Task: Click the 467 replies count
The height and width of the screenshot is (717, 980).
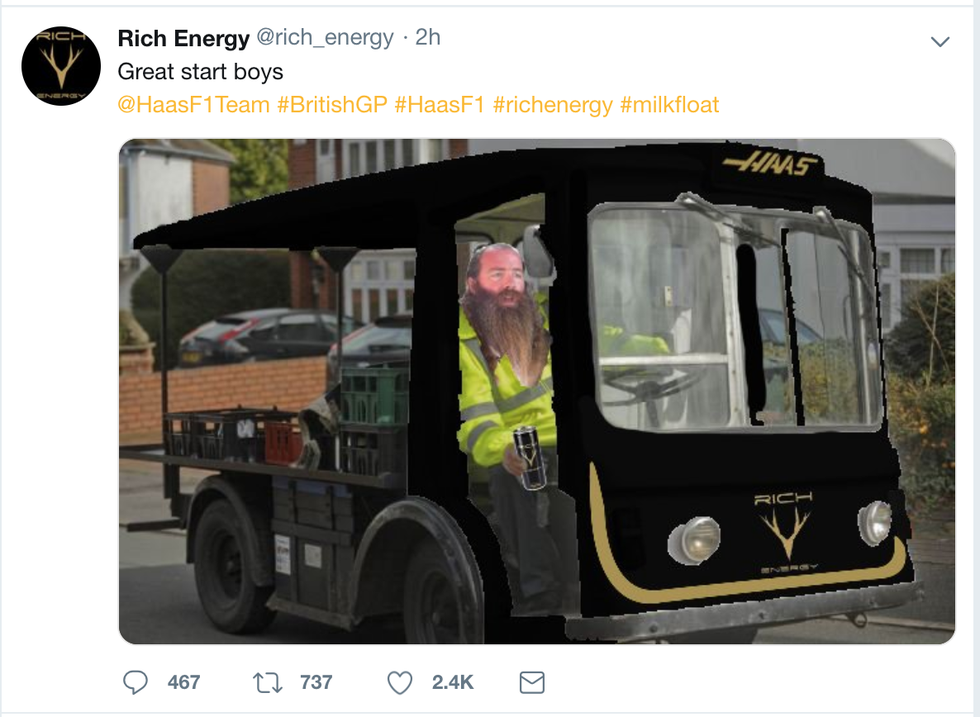Action: 184,682
